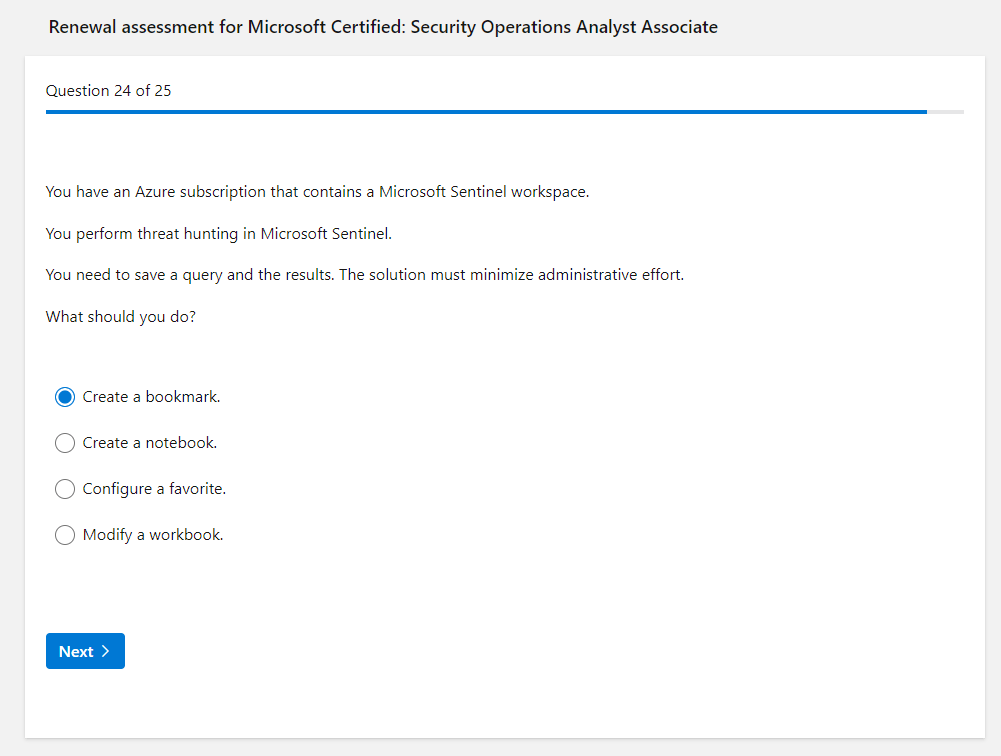
Task: Click the 'Create a bookmark.' answer label text
Action: tap(151, 397)
